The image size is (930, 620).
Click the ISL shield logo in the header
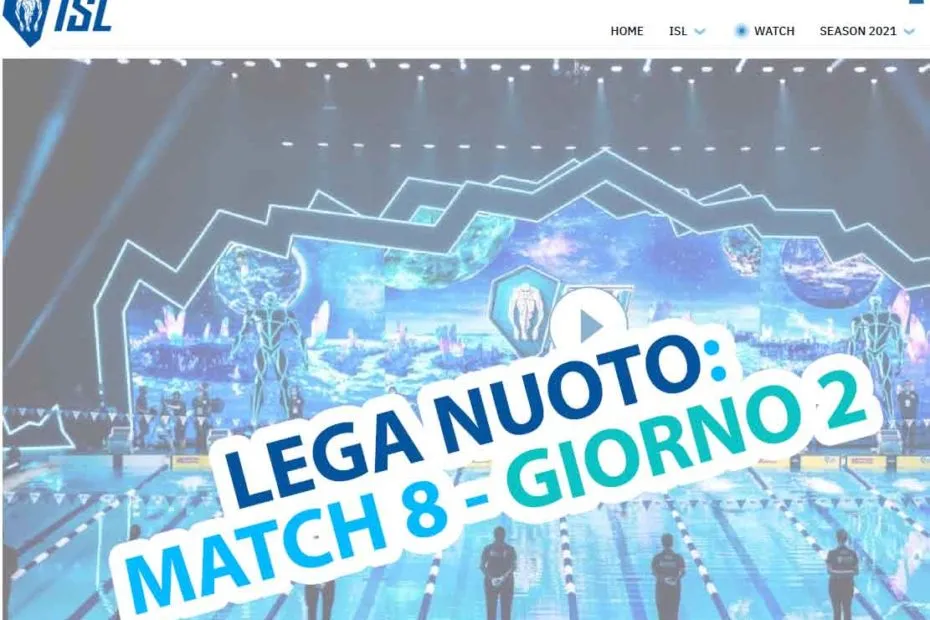25,20
